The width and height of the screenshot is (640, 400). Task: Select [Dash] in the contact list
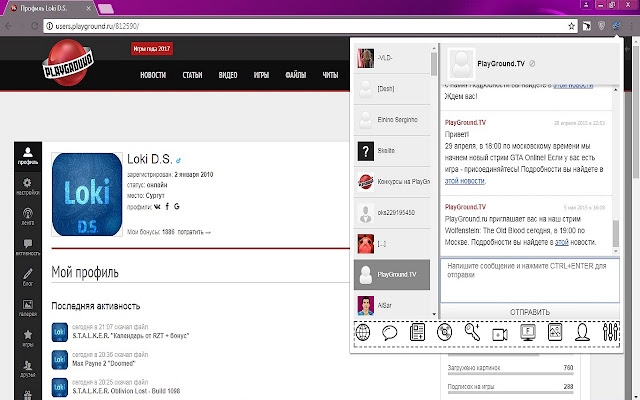click(x=392, y=89)
